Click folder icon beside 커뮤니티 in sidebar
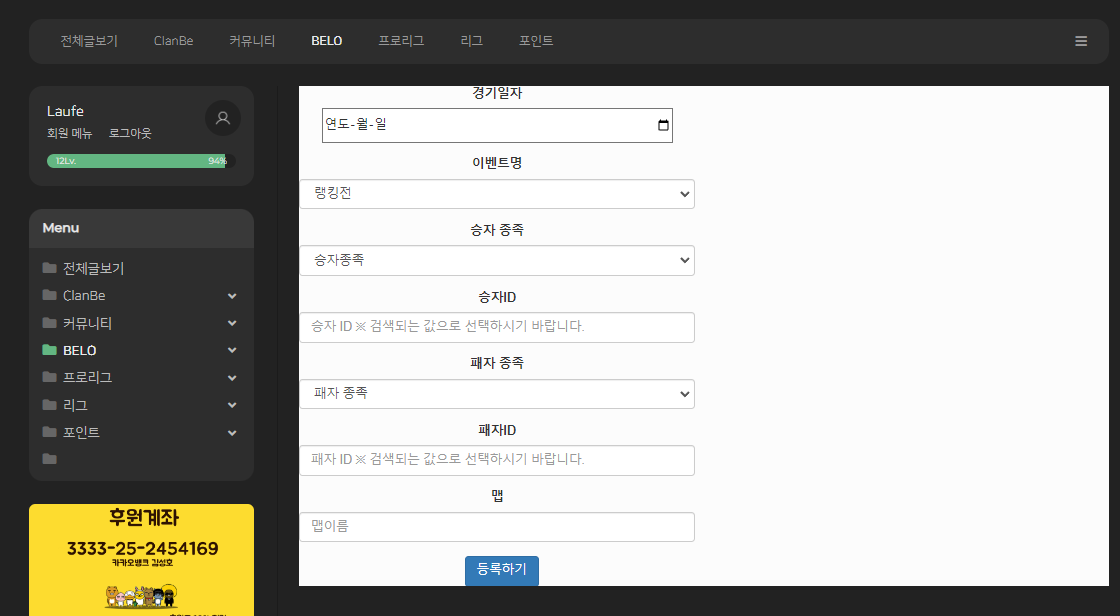The image size is (1120, 616). coord(49,323)
